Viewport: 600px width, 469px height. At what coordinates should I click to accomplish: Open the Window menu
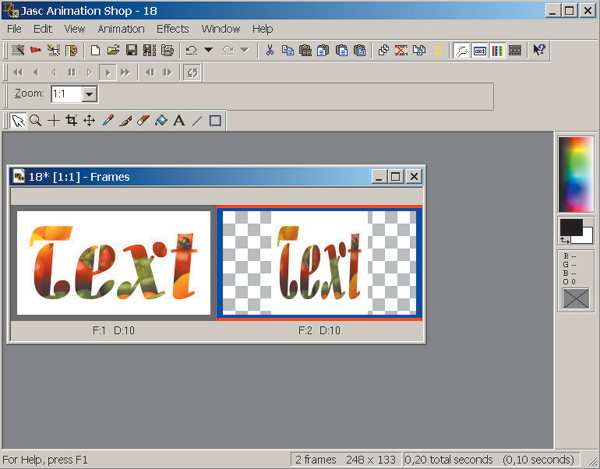221,29
